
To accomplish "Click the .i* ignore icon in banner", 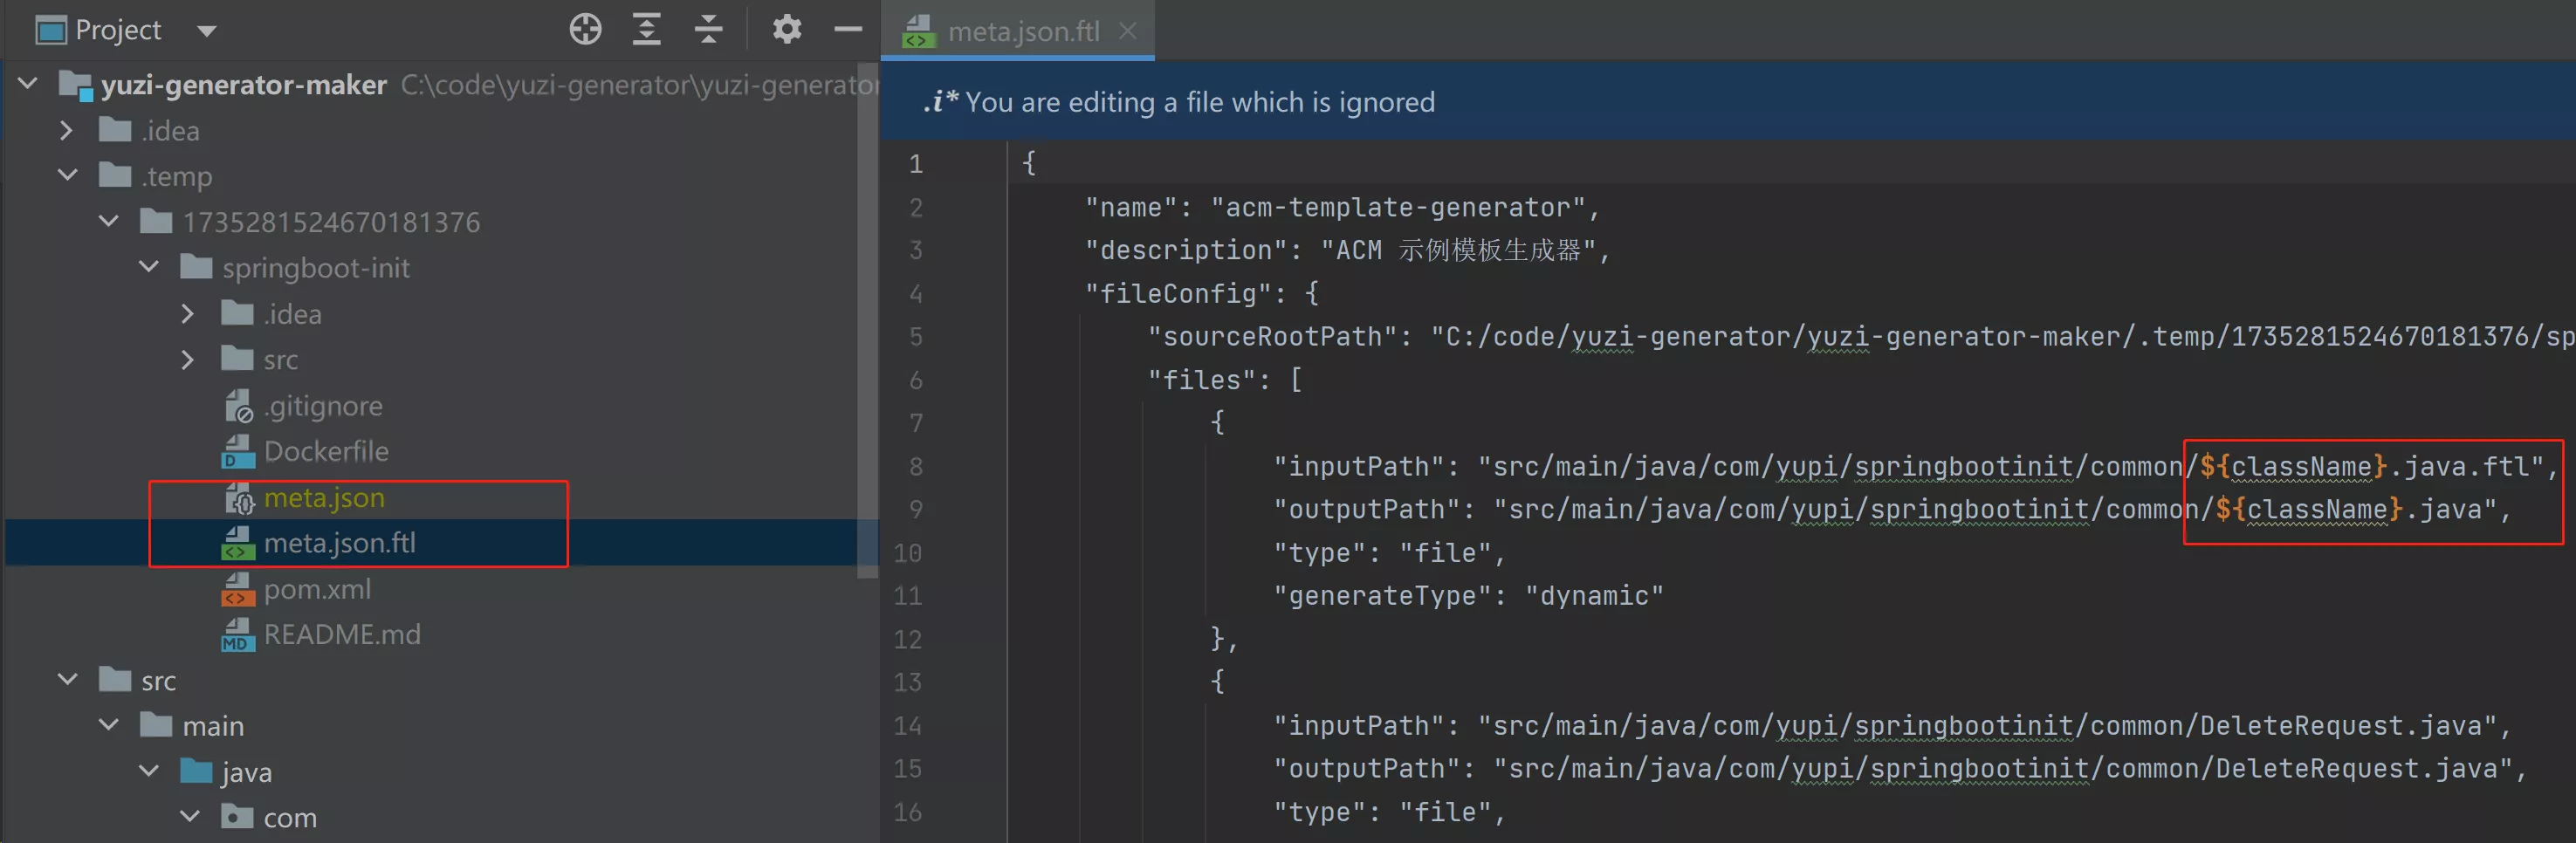I will pyautogui.click(x=940, y=102).
